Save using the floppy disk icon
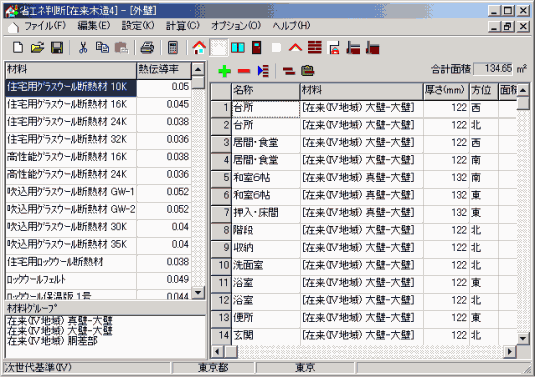535x377 pixels. tap(57, 47)
